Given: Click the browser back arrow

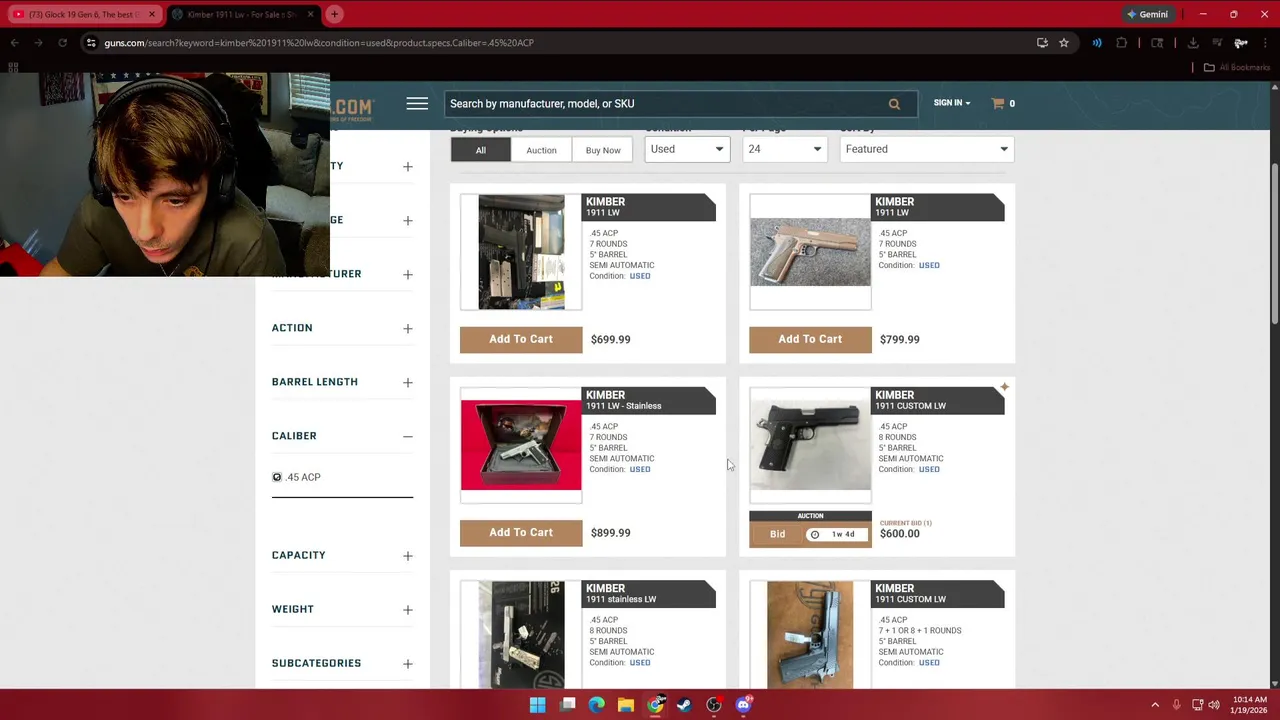Looking at the screenshot, I should pyautogui.click(x=14, y=43).
